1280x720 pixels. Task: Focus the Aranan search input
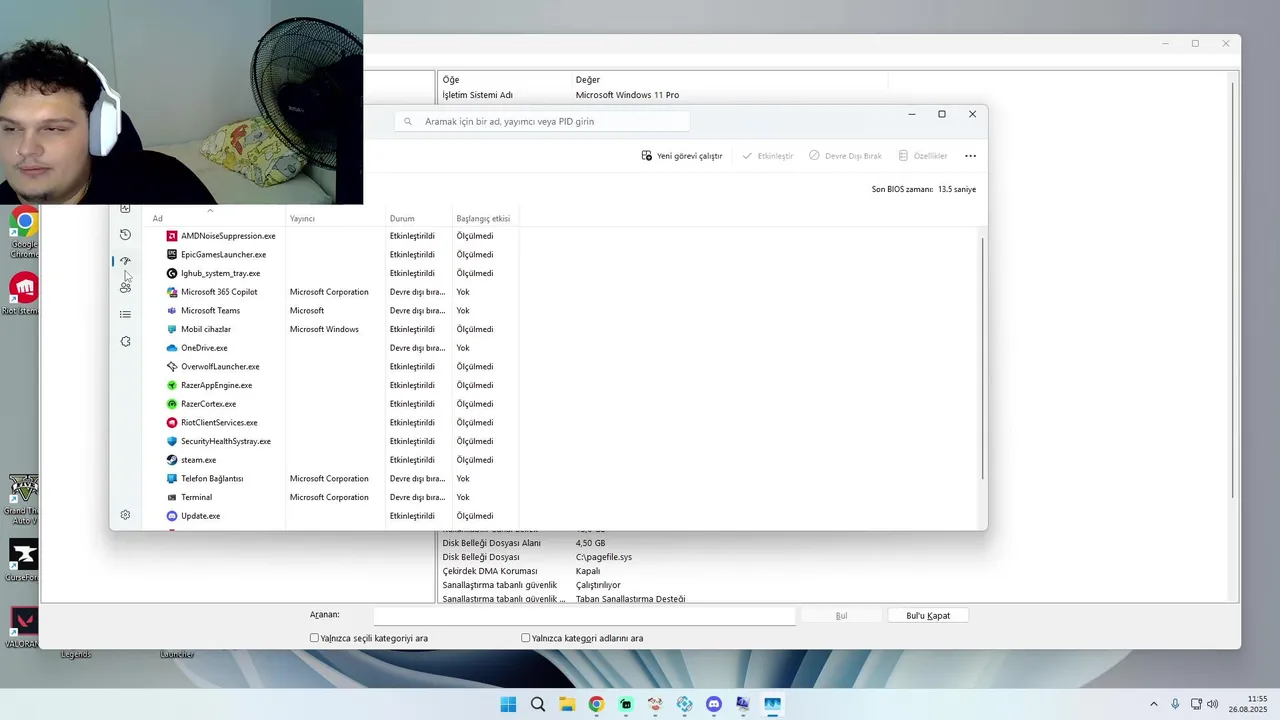(584, 616)
